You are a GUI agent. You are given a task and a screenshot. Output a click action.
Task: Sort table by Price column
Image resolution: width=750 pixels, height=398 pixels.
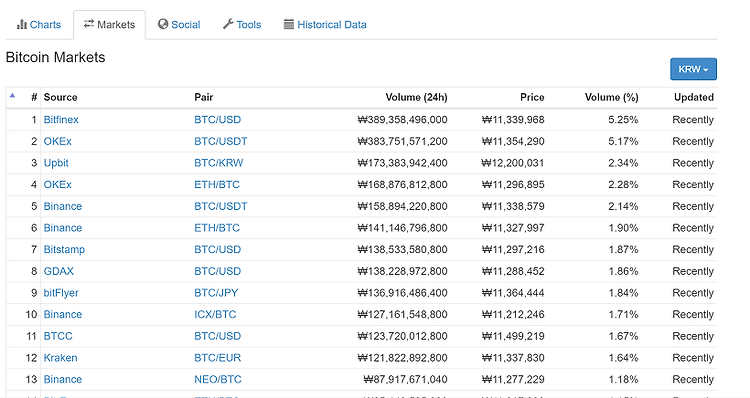[x=532, y=97]
